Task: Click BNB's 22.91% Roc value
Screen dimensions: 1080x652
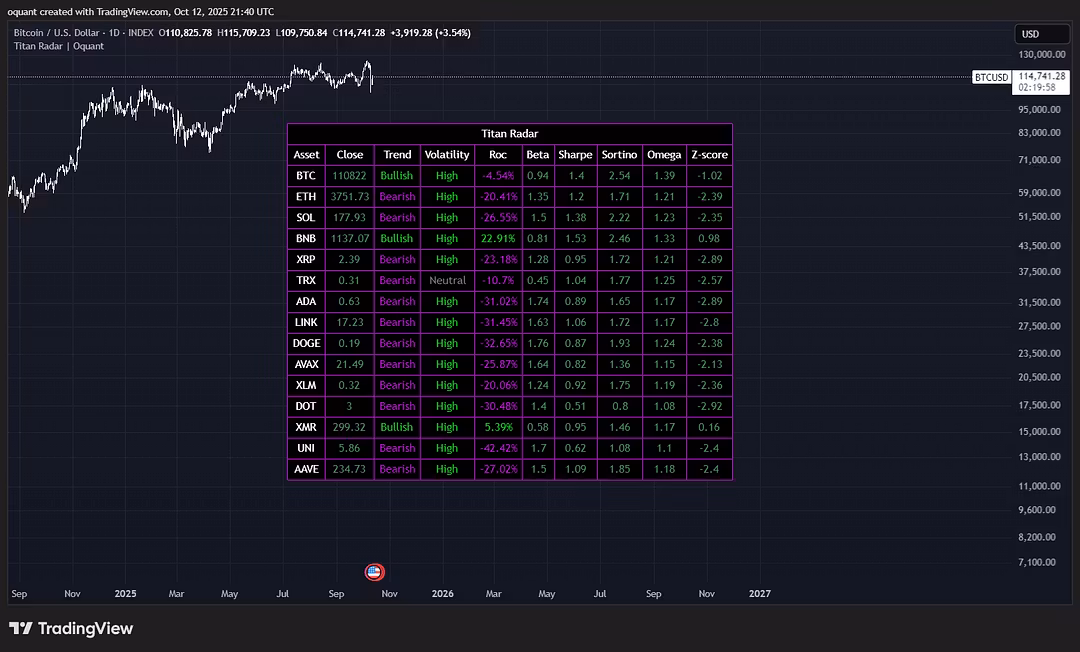Action: click(x=498, y=239)
